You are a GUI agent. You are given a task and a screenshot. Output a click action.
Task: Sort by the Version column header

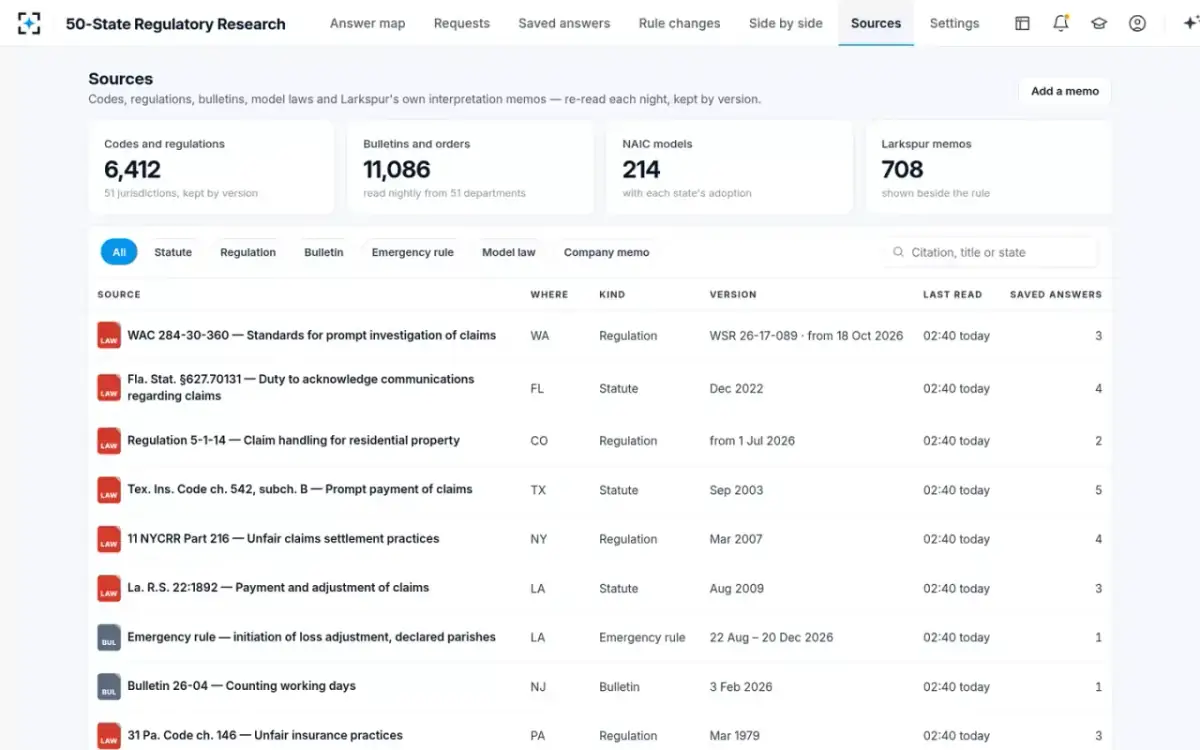coord(733,295)
